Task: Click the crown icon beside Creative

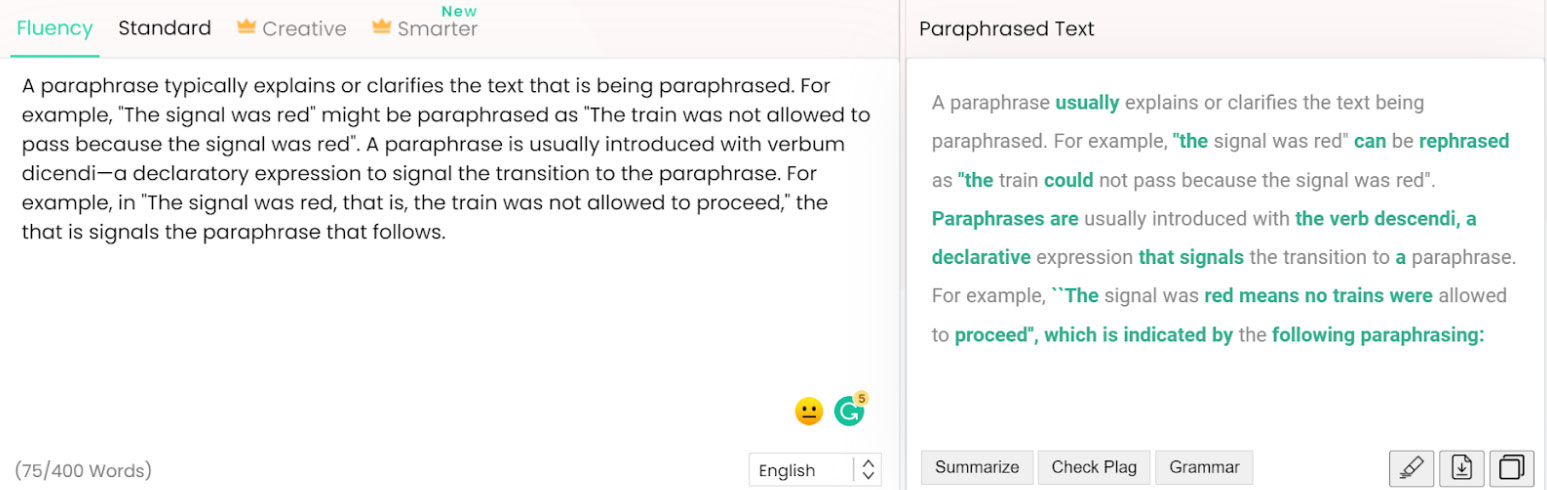Action: (x=246, y=28)
